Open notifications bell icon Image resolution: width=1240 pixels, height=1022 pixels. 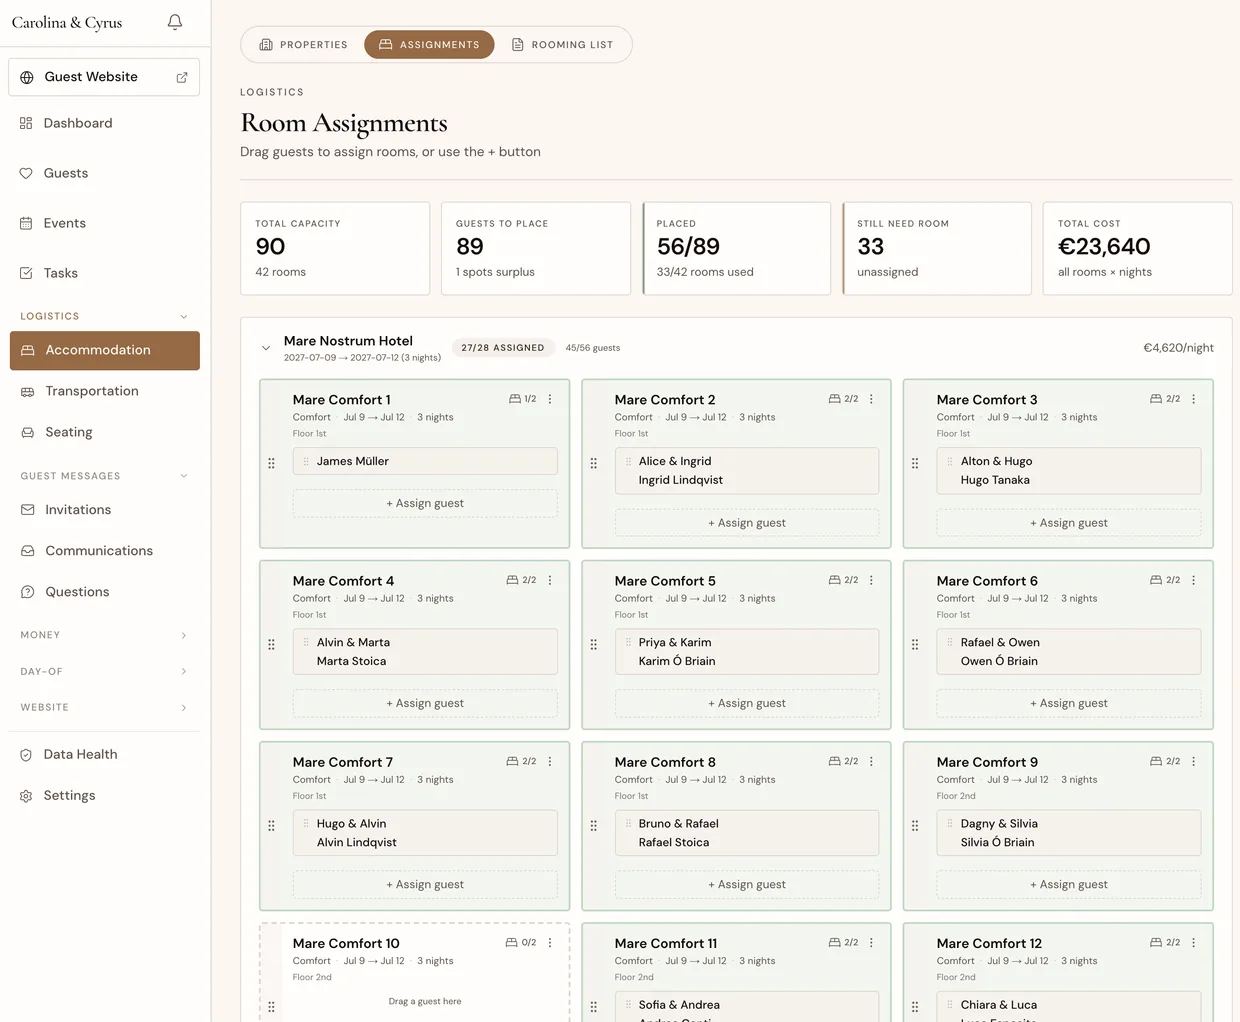(175, 22)
